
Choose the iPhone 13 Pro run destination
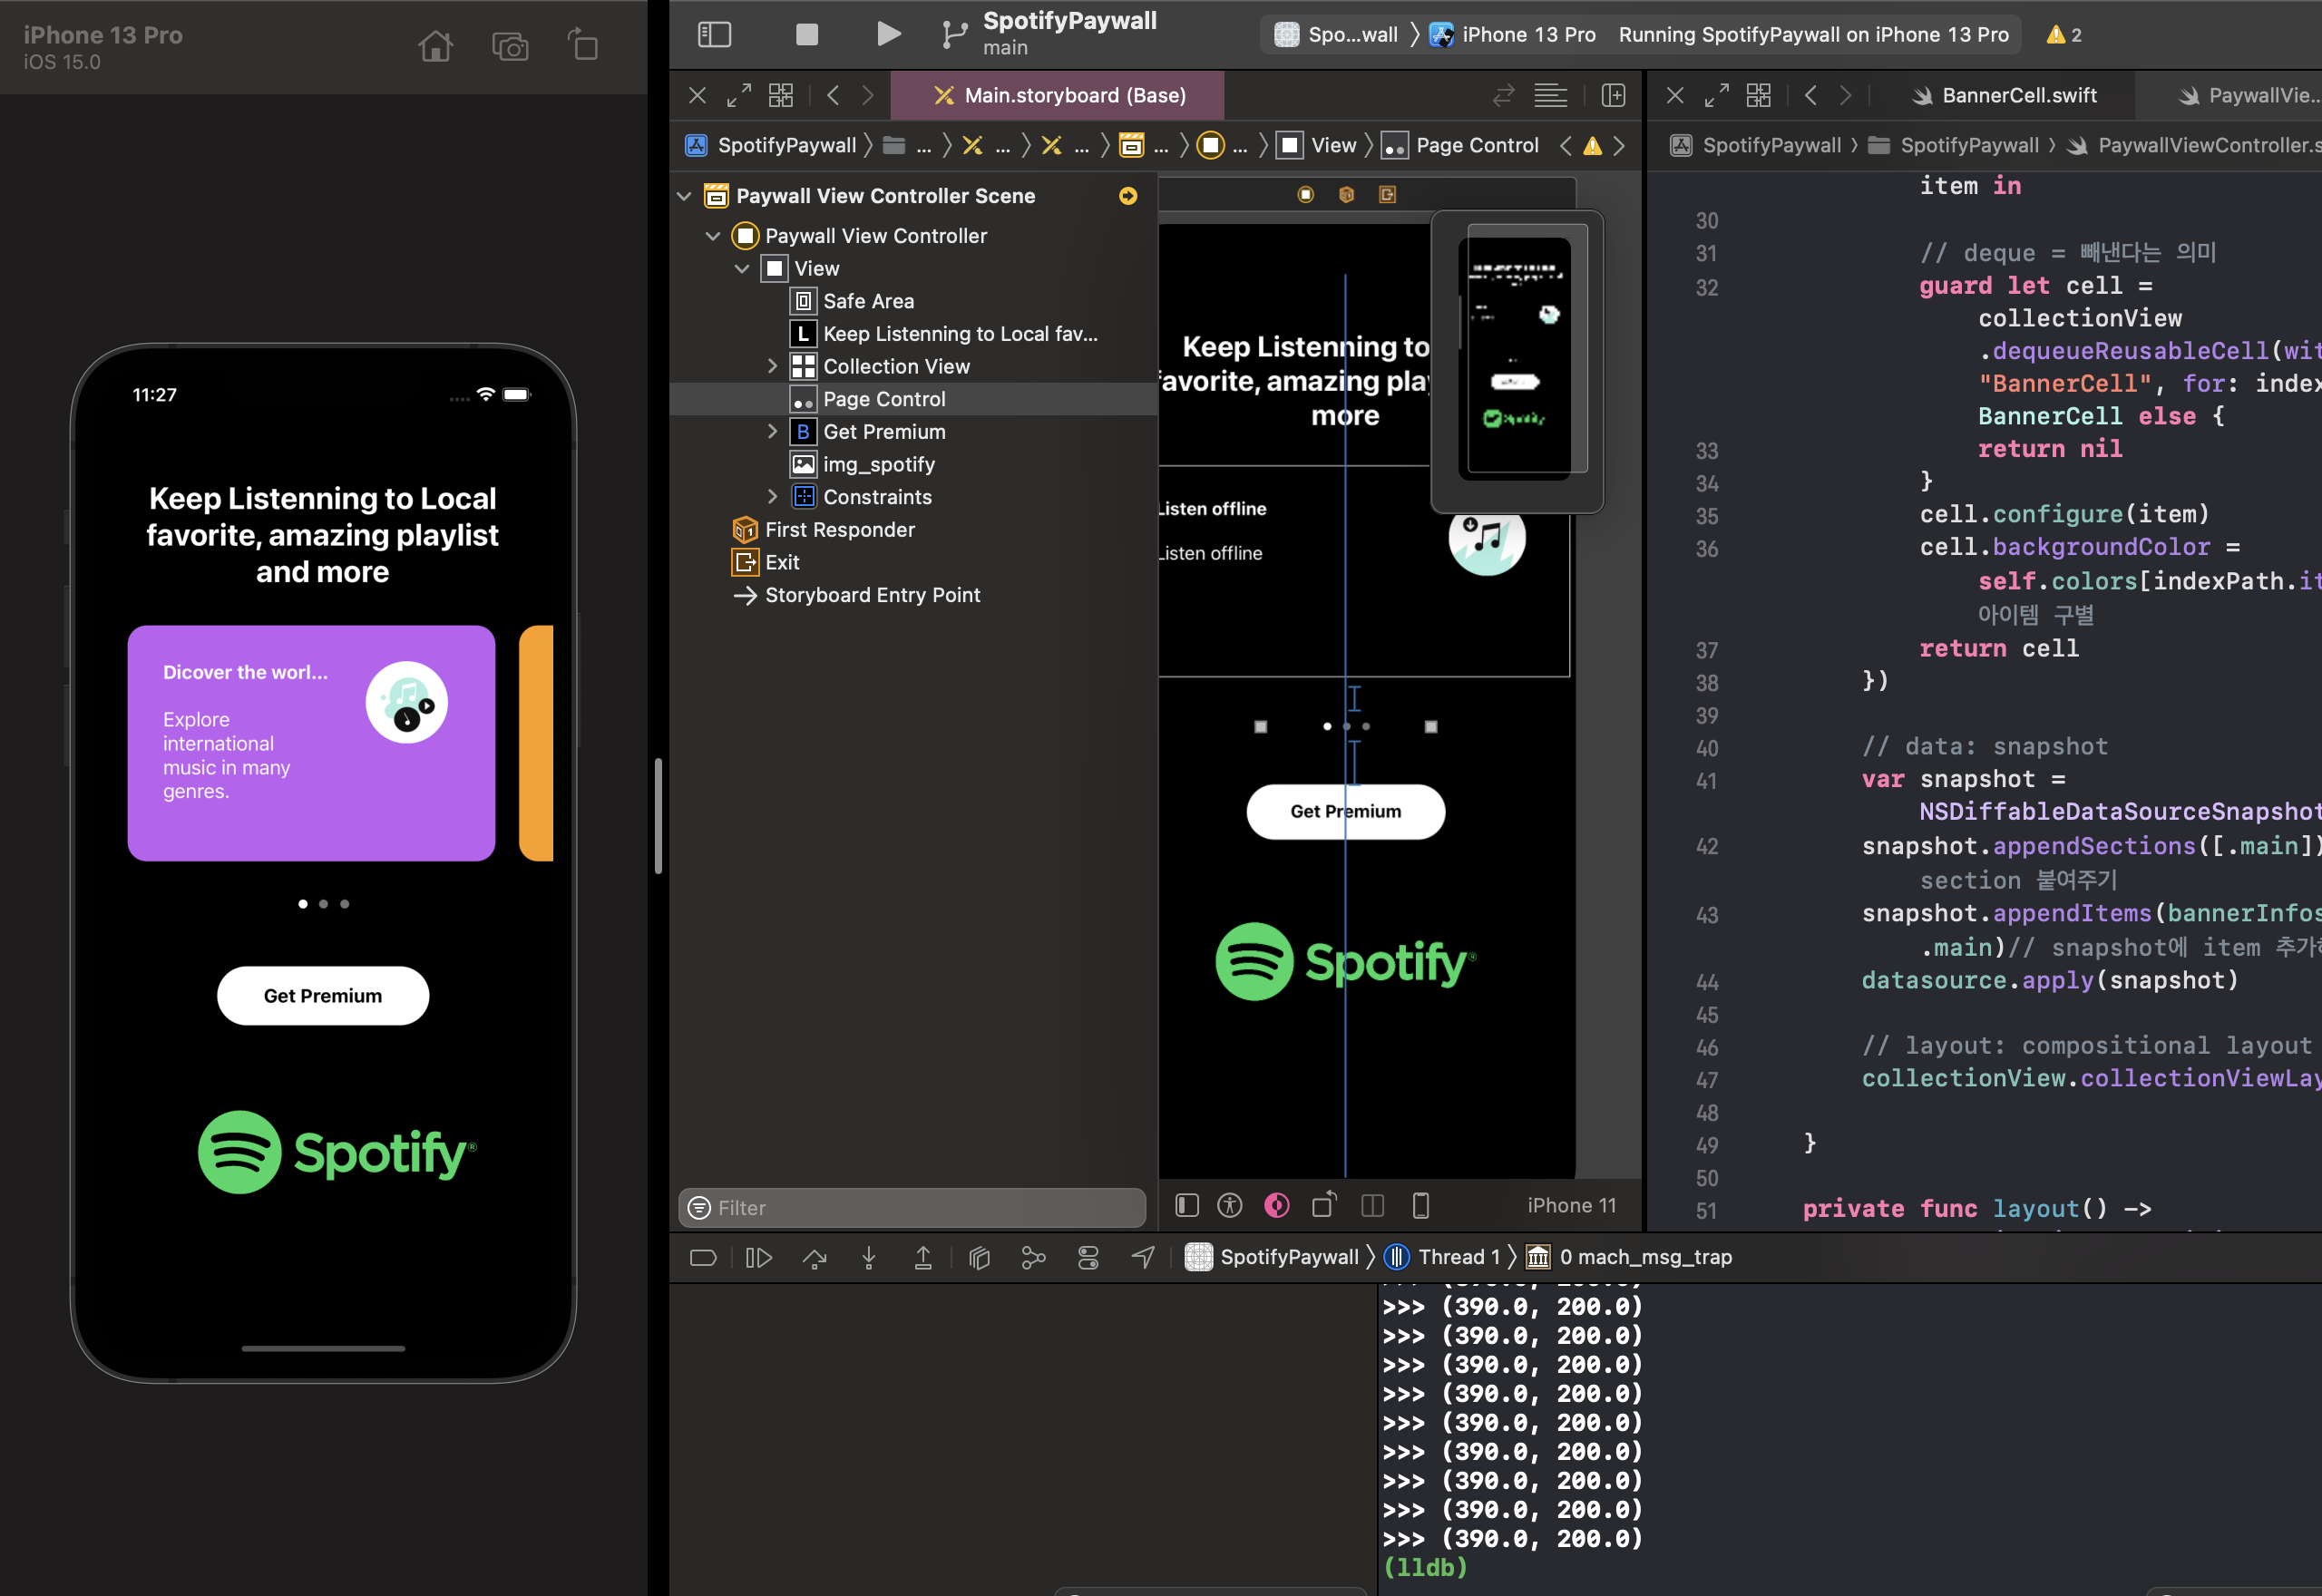1513,34
